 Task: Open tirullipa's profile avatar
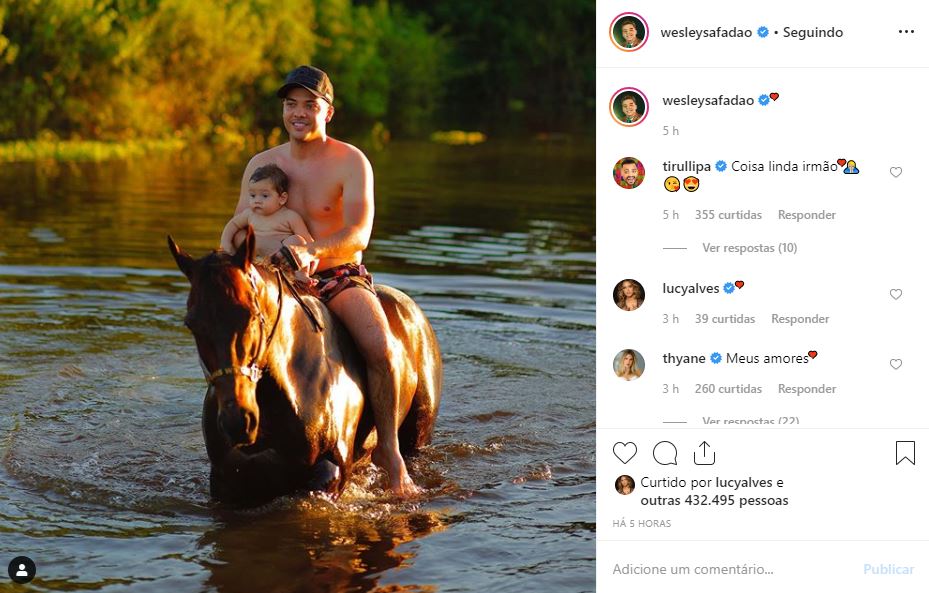point(629,173)
